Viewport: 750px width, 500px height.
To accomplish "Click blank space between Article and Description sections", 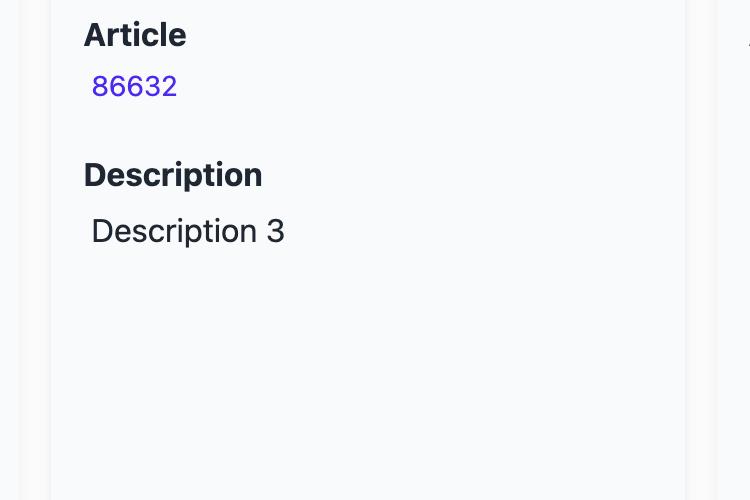I will click(x=367, y=130).
